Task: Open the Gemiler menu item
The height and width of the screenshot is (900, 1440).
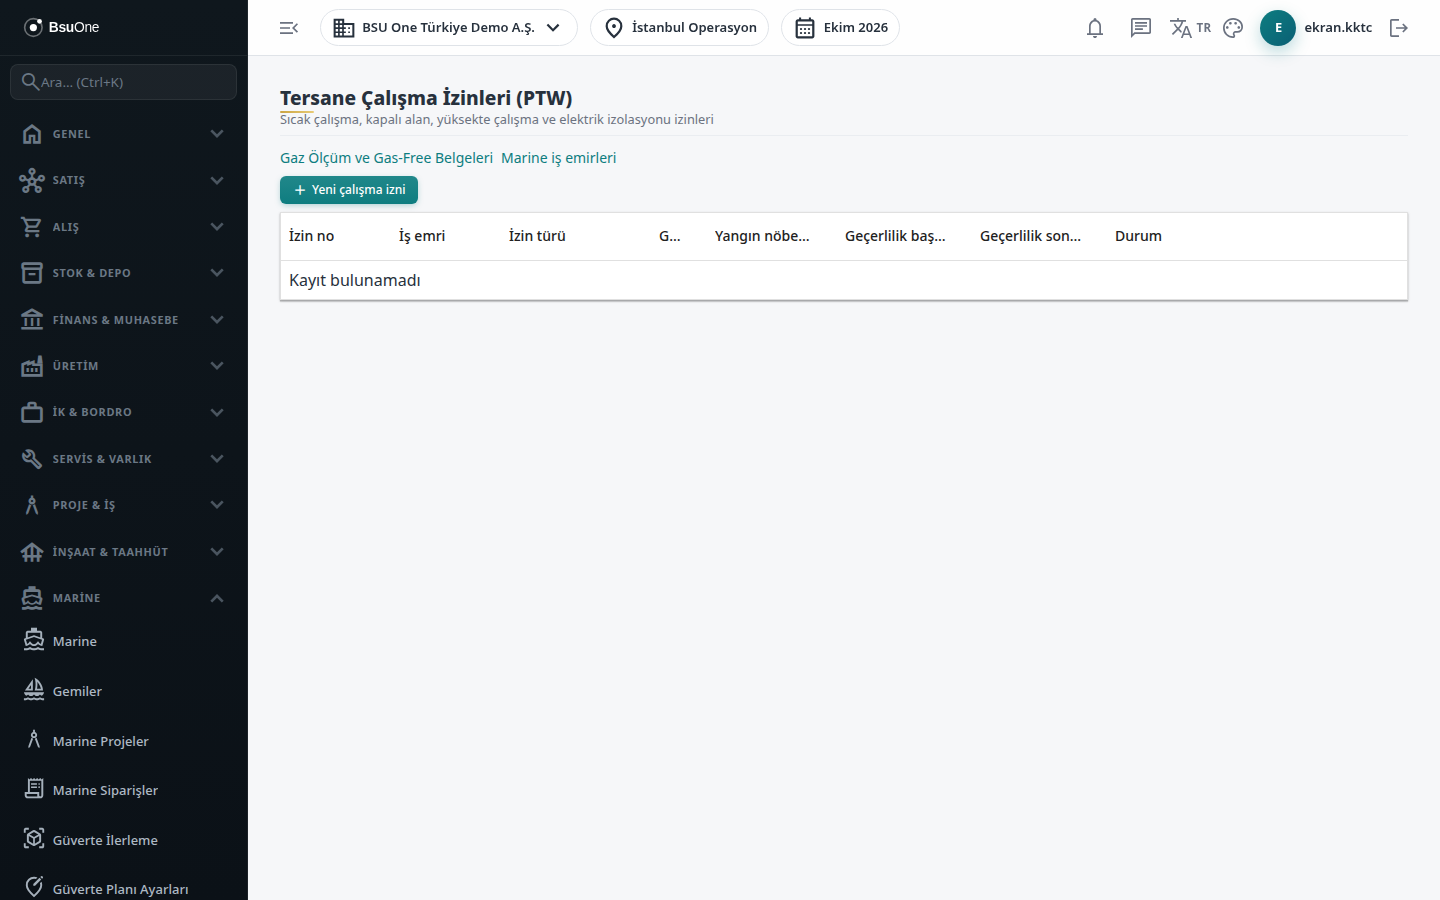Action: 124,691
